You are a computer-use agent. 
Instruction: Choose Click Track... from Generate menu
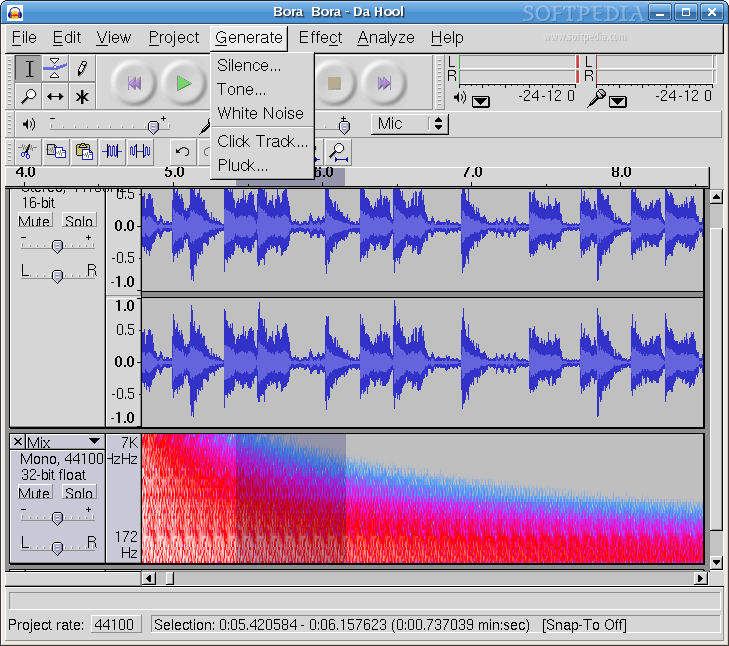click(262, 141)
